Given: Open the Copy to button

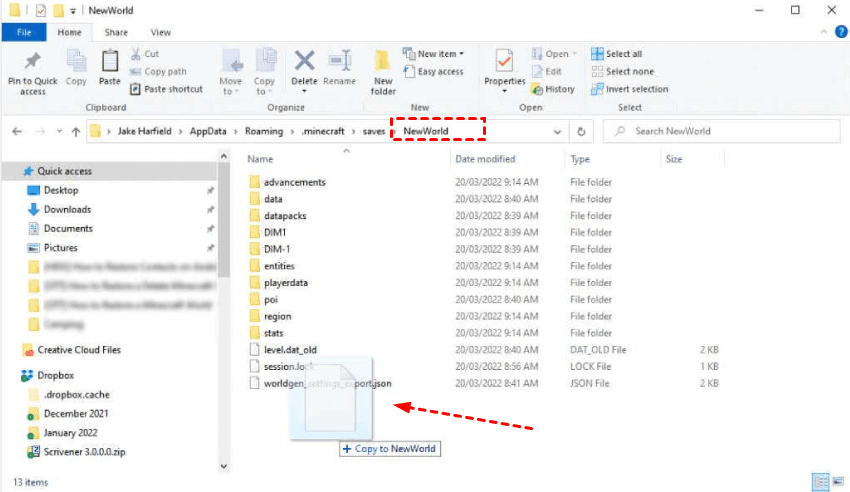Looking at the screenshot, I should (265, 72).
